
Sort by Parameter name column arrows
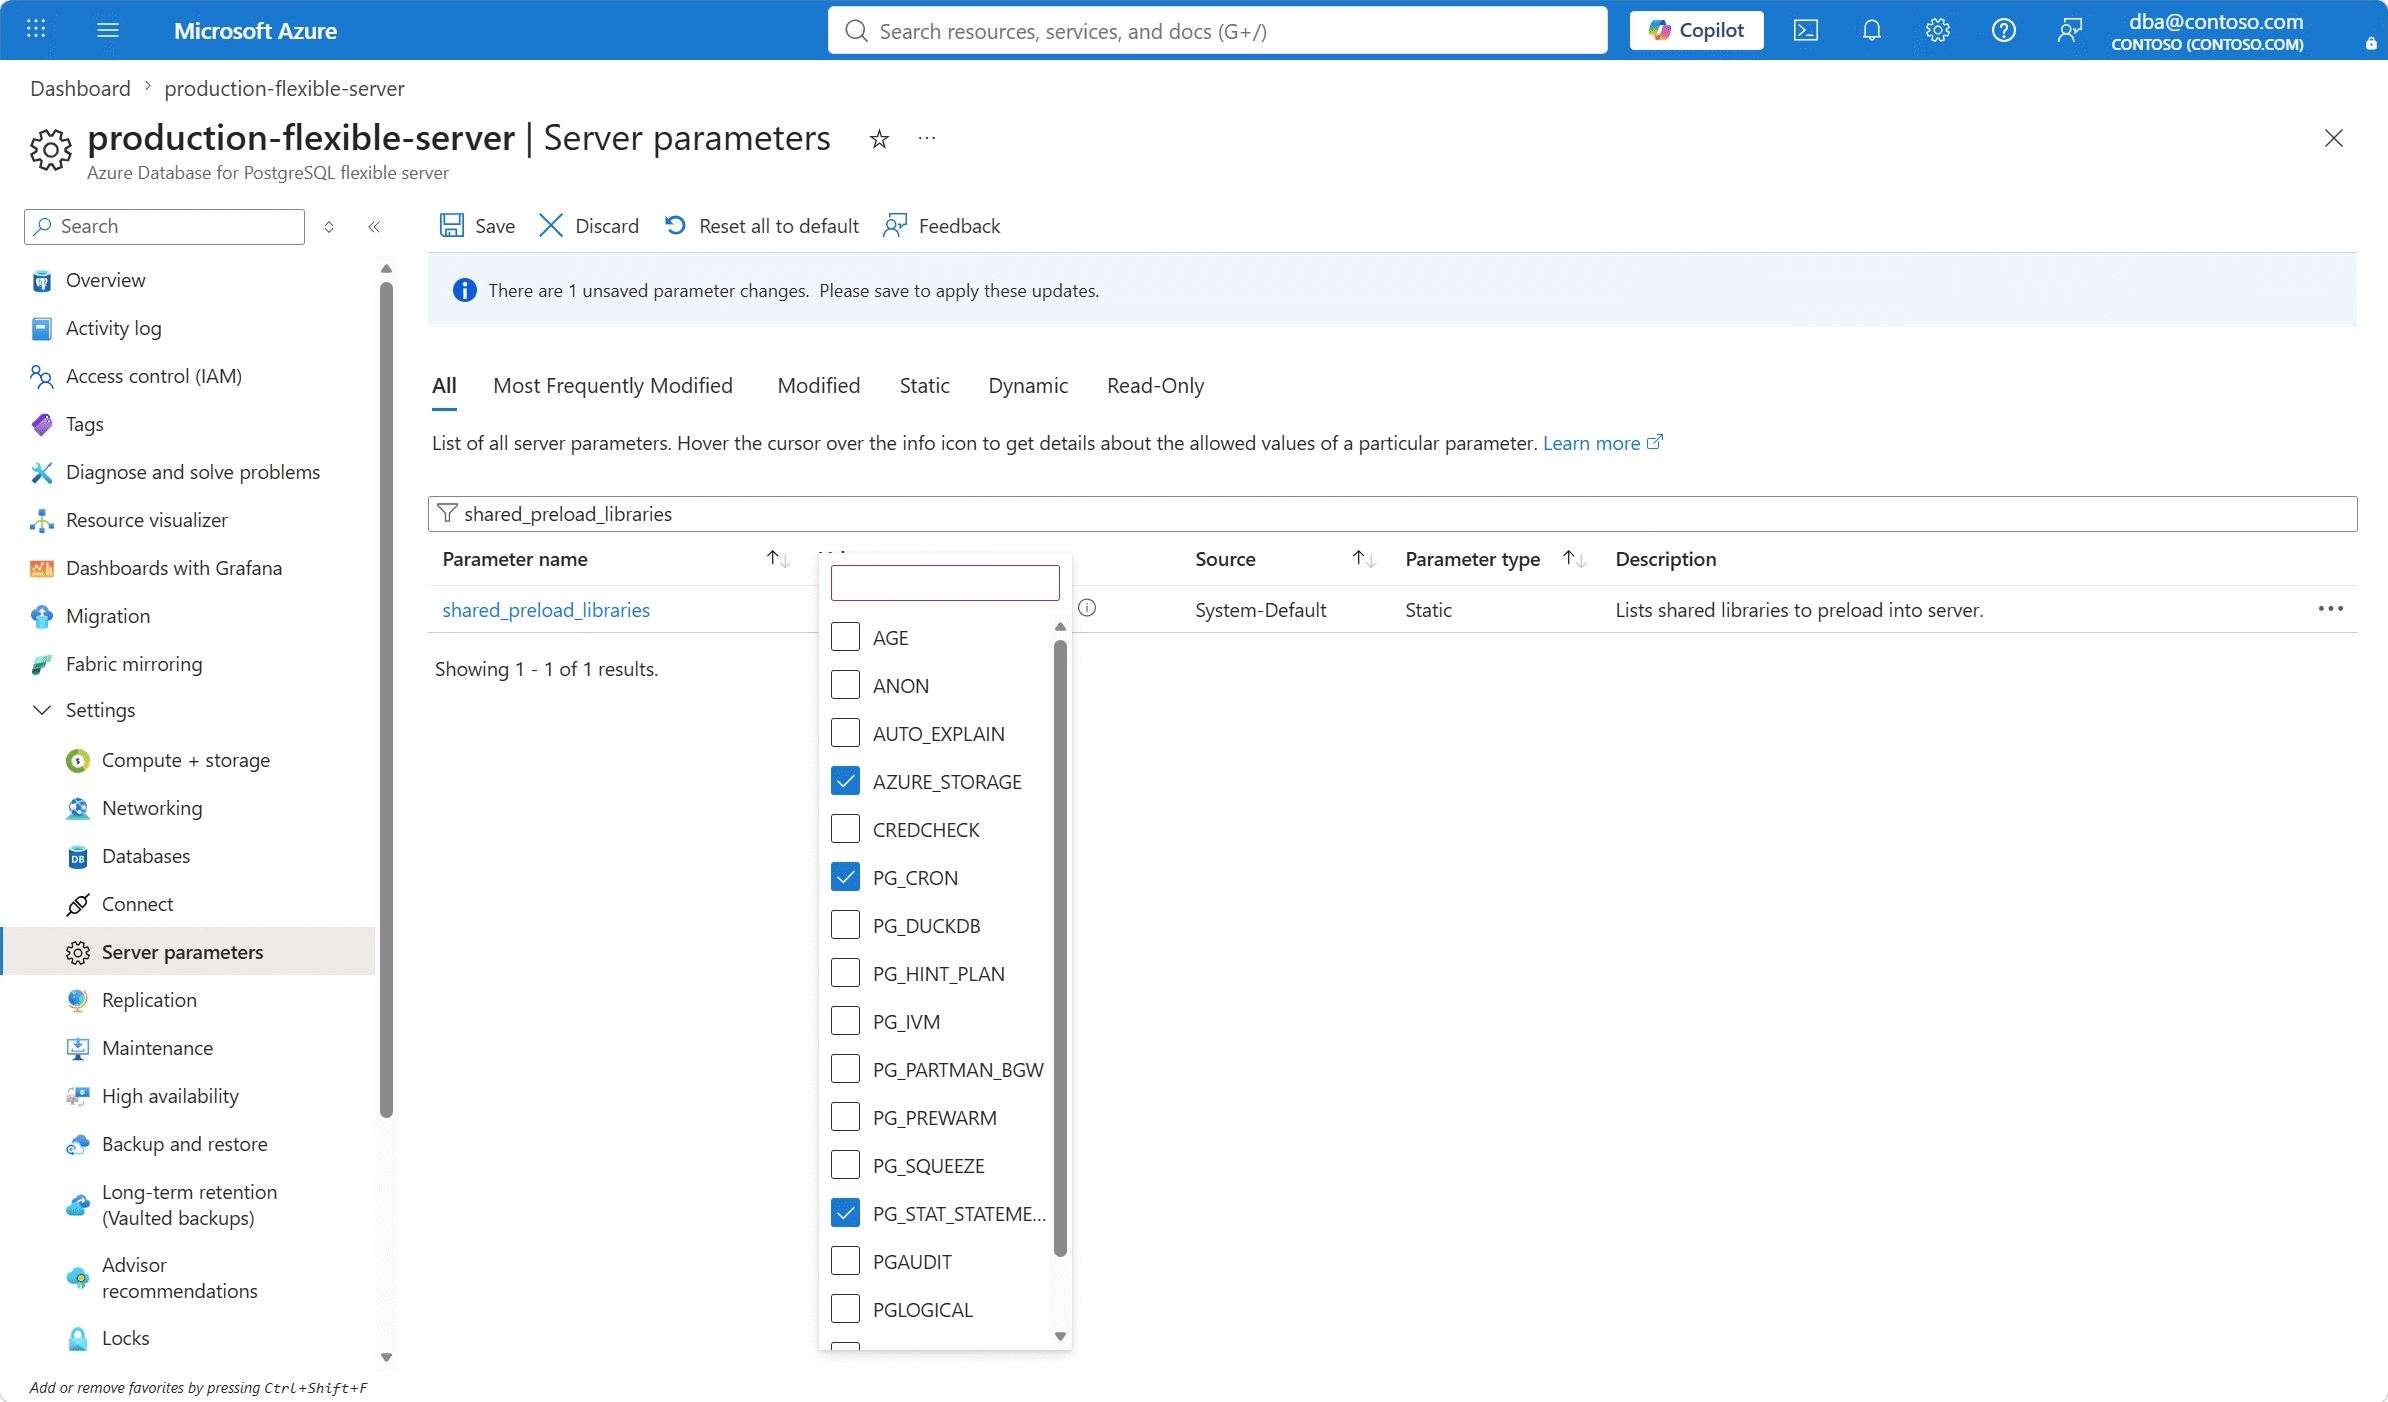click(x=778, y=559)
